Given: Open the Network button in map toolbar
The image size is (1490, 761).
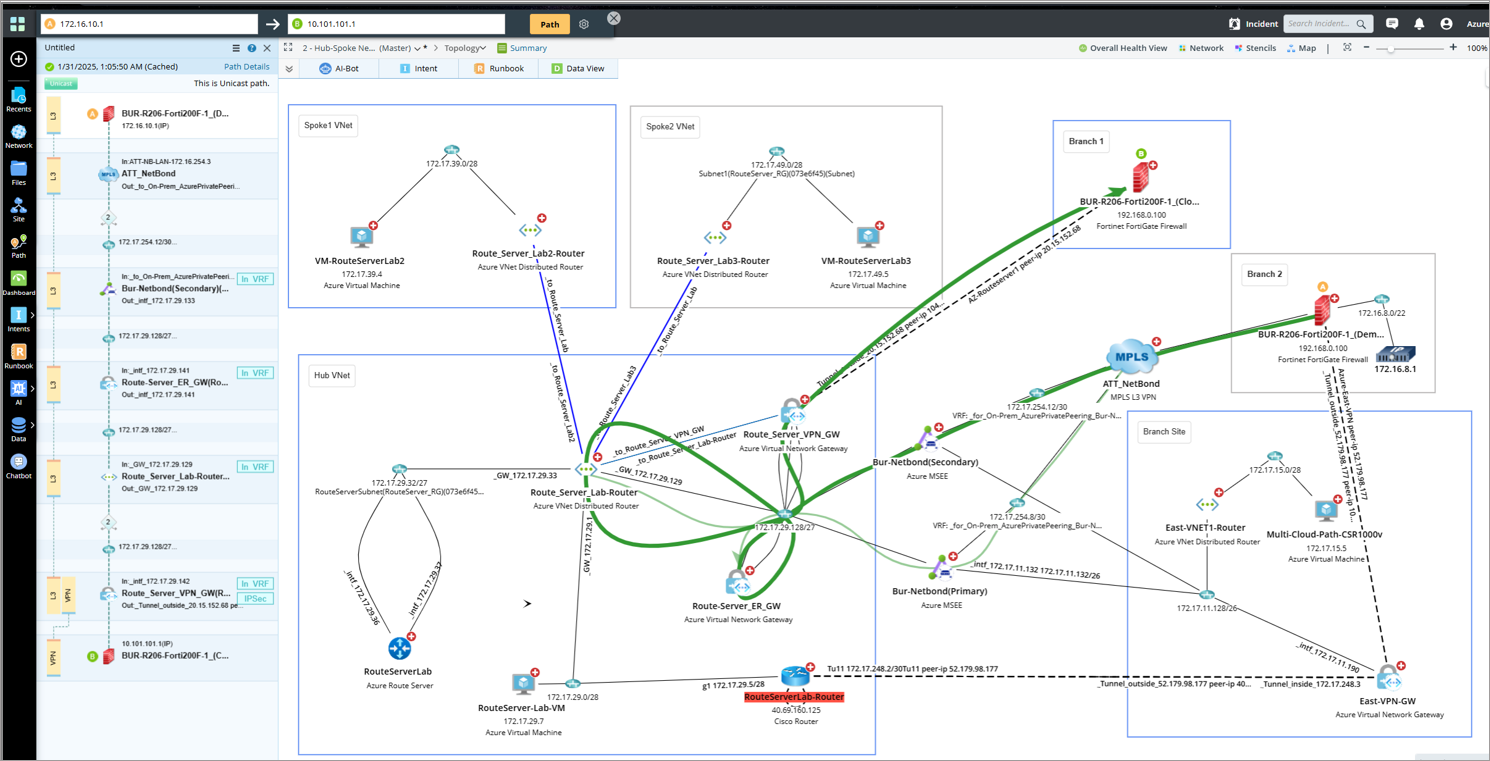Looking at the screenshot, I should pos(1201,48).
